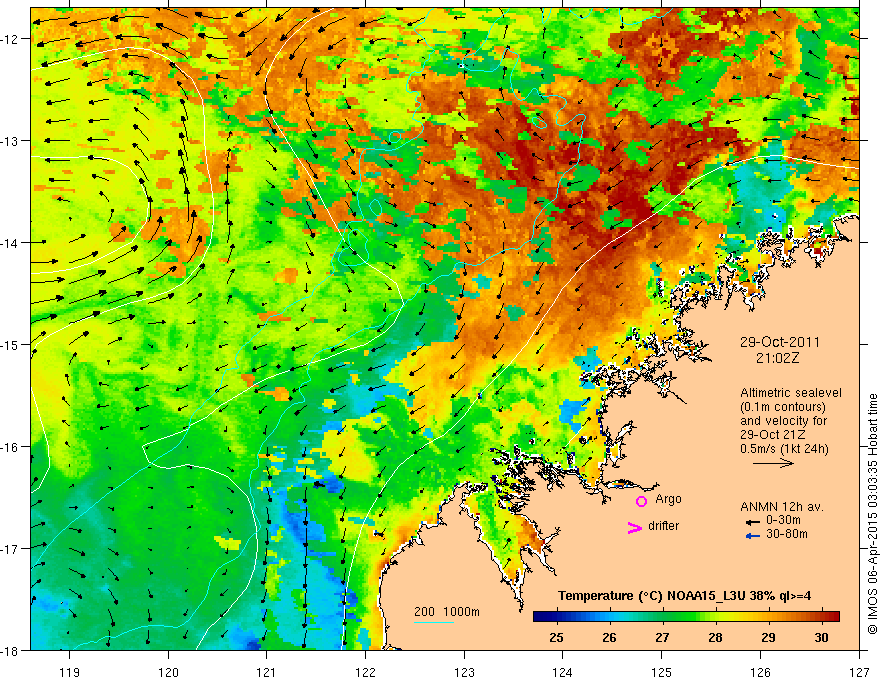Image resolution: width=880 pixels, height=680 pixels.
Task: Click the latitude axis label -14
Action: coord(10,243)
